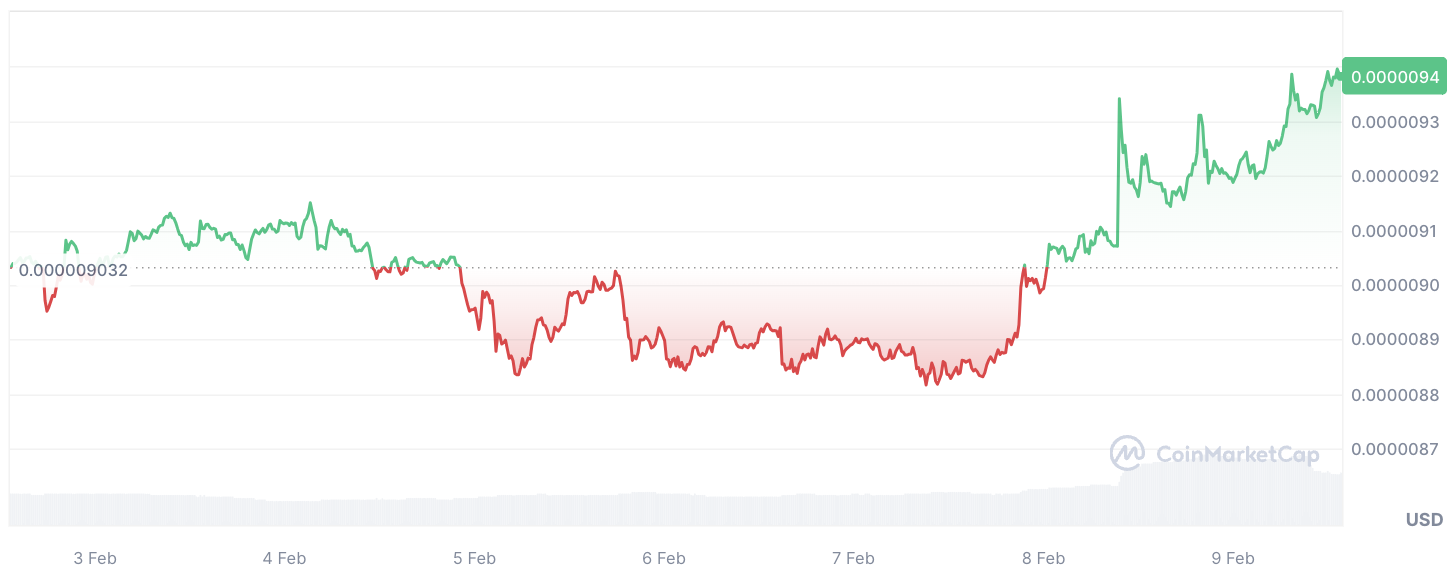Pick the 6 Feb date label
This screenshot has width=1454, height=578.
[663, 558]
